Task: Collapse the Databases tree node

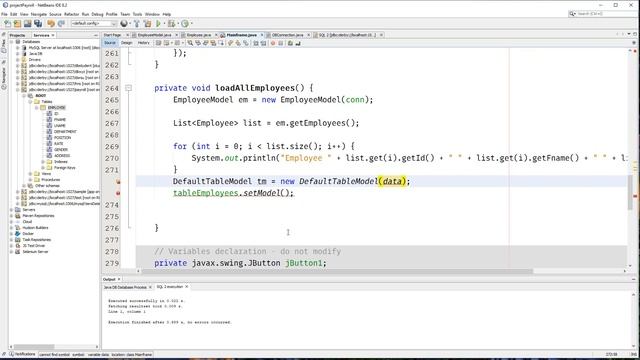Action: (12, 42)
